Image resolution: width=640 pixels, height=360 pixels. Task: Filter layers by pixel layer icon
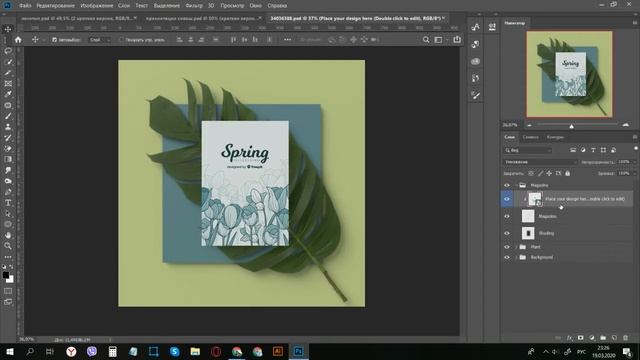pyautogui.click(x=573, y=150)
